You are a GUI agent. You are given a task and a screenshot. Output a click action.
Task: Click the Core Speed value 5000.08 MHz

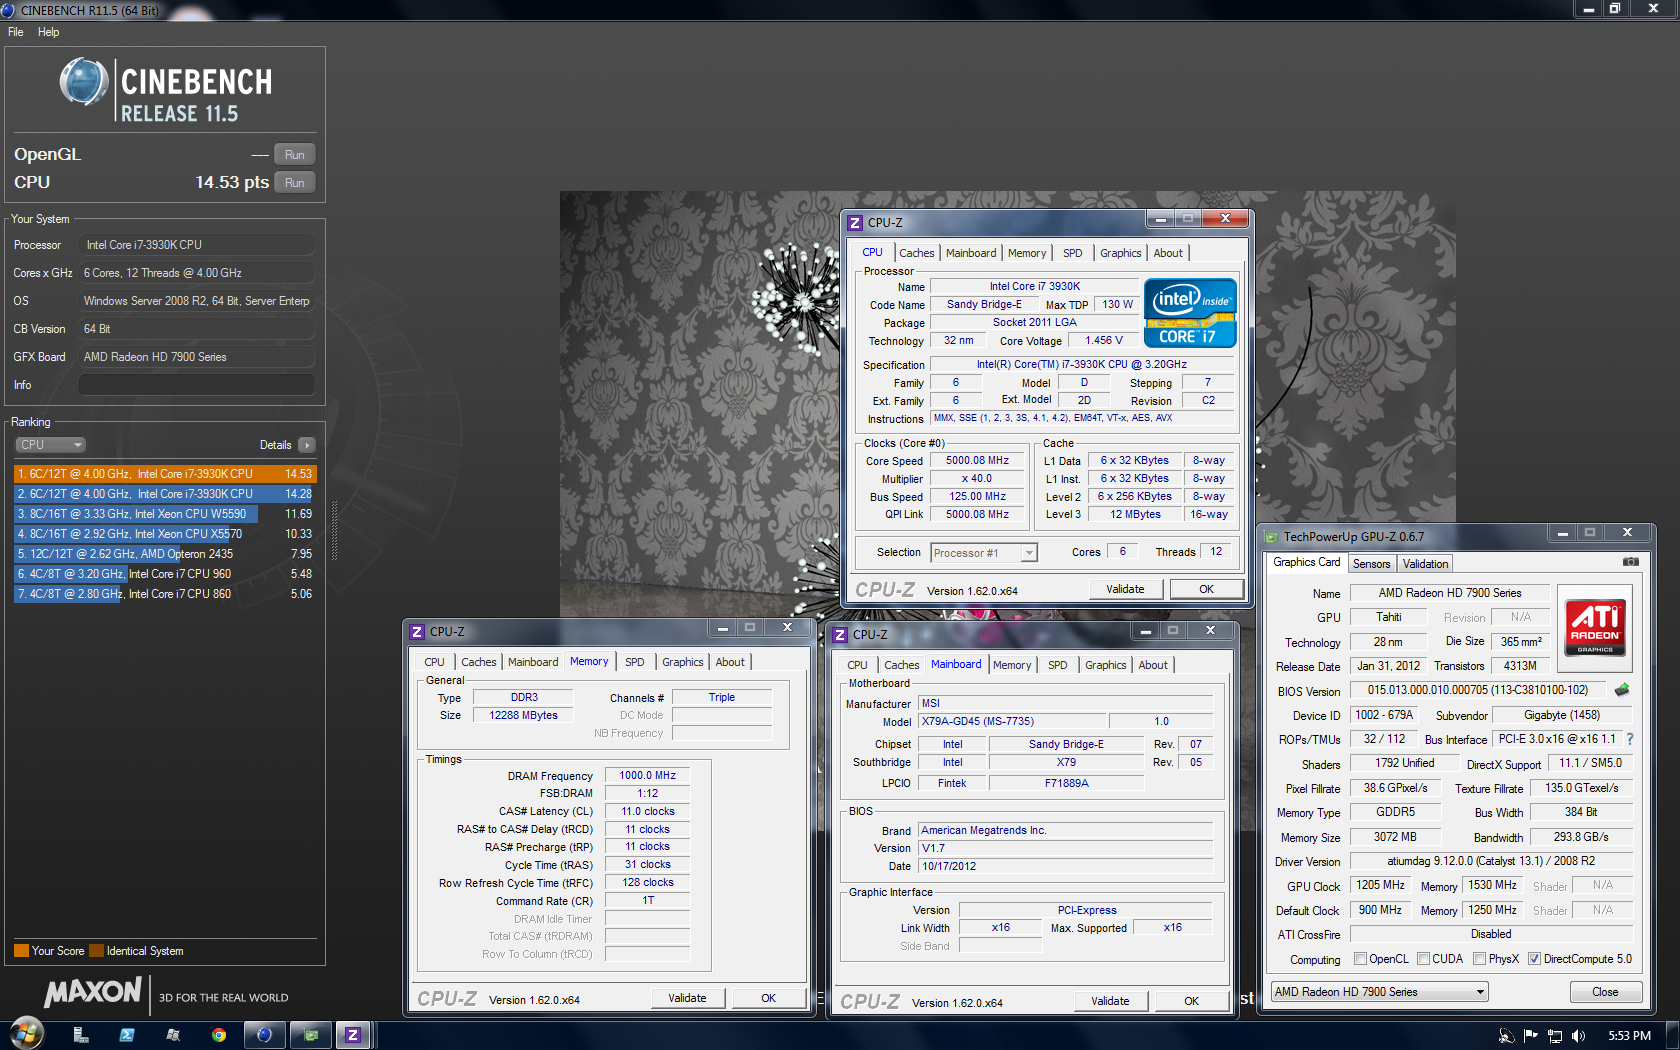(x=977, y=461)
